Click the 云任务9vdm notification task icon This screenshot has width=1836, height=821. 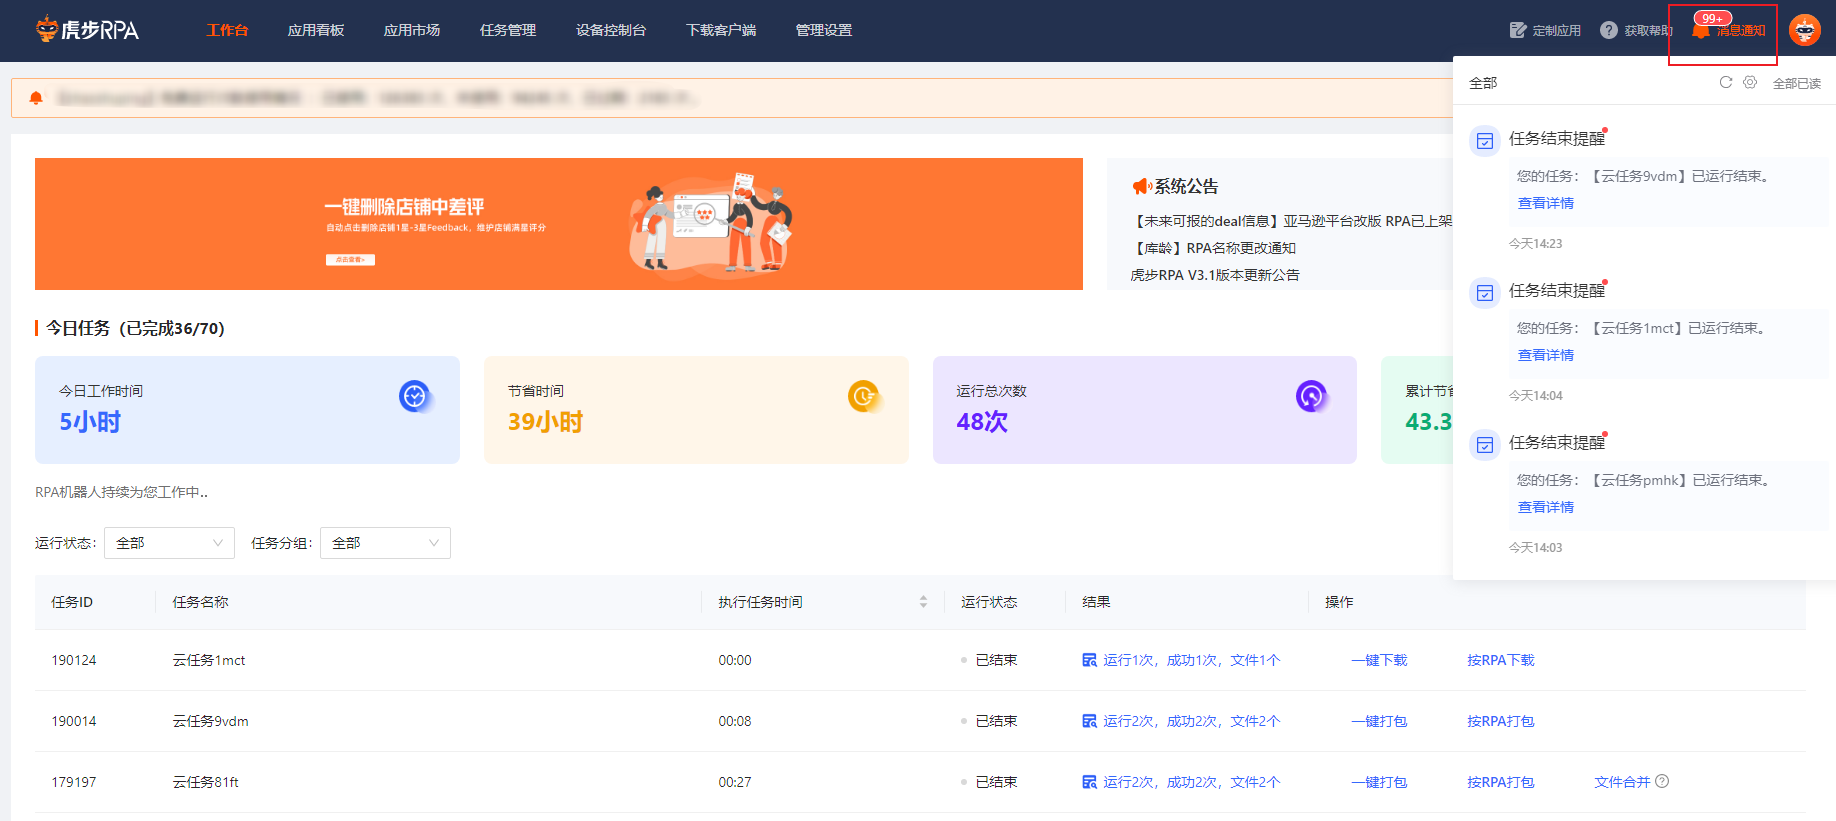tap(1485, 141)
